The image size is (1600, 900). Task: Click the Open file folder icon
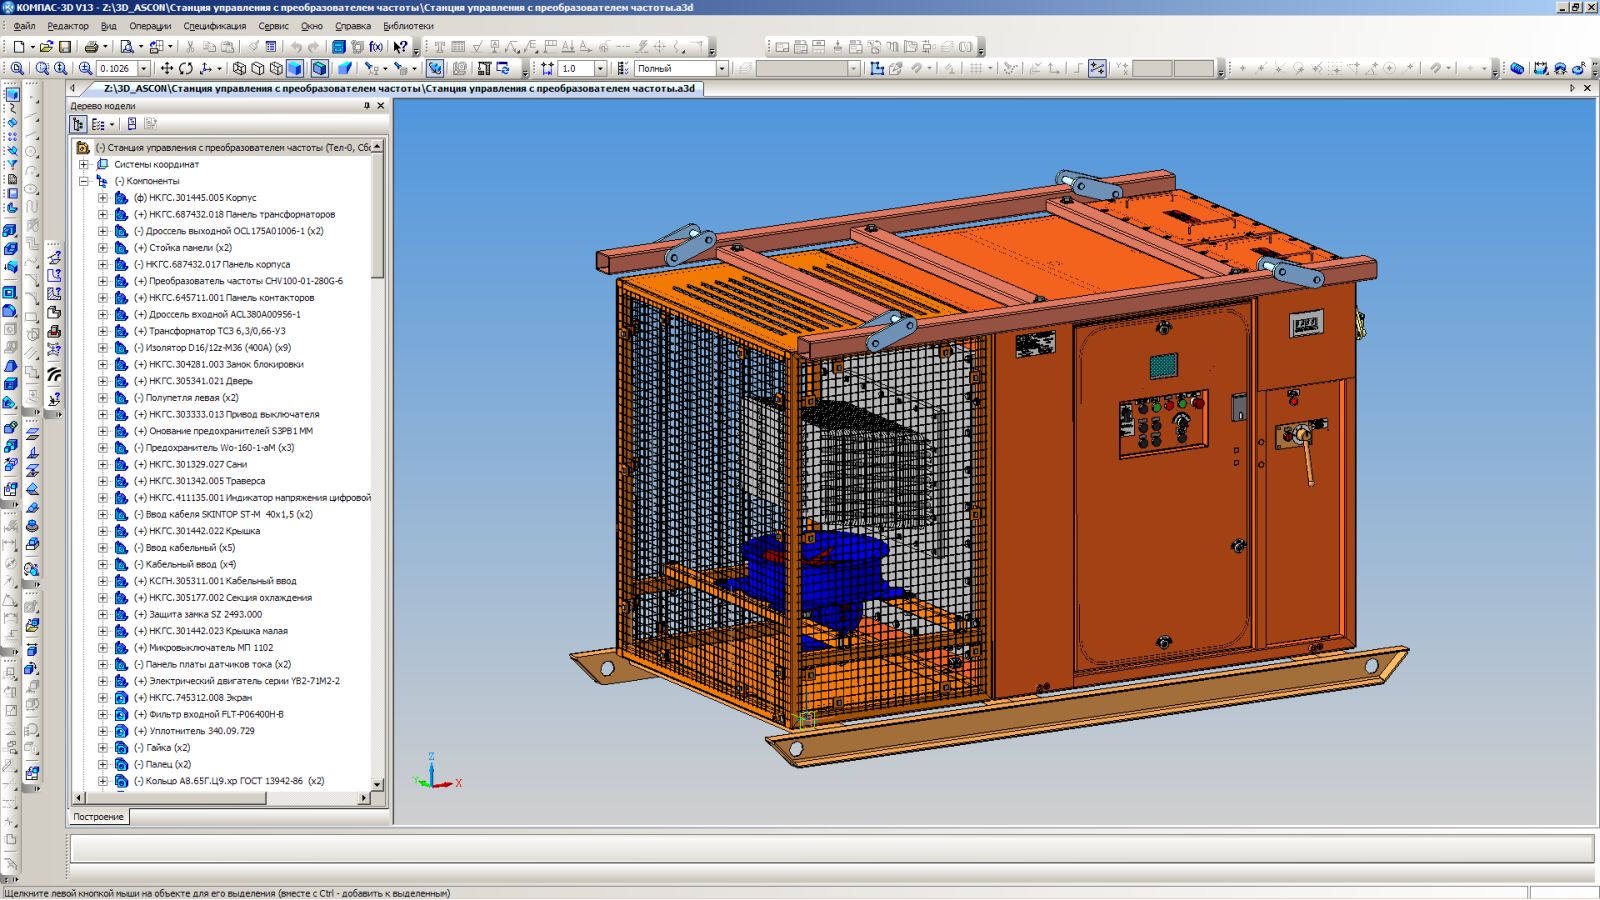(x=46, y=47)
